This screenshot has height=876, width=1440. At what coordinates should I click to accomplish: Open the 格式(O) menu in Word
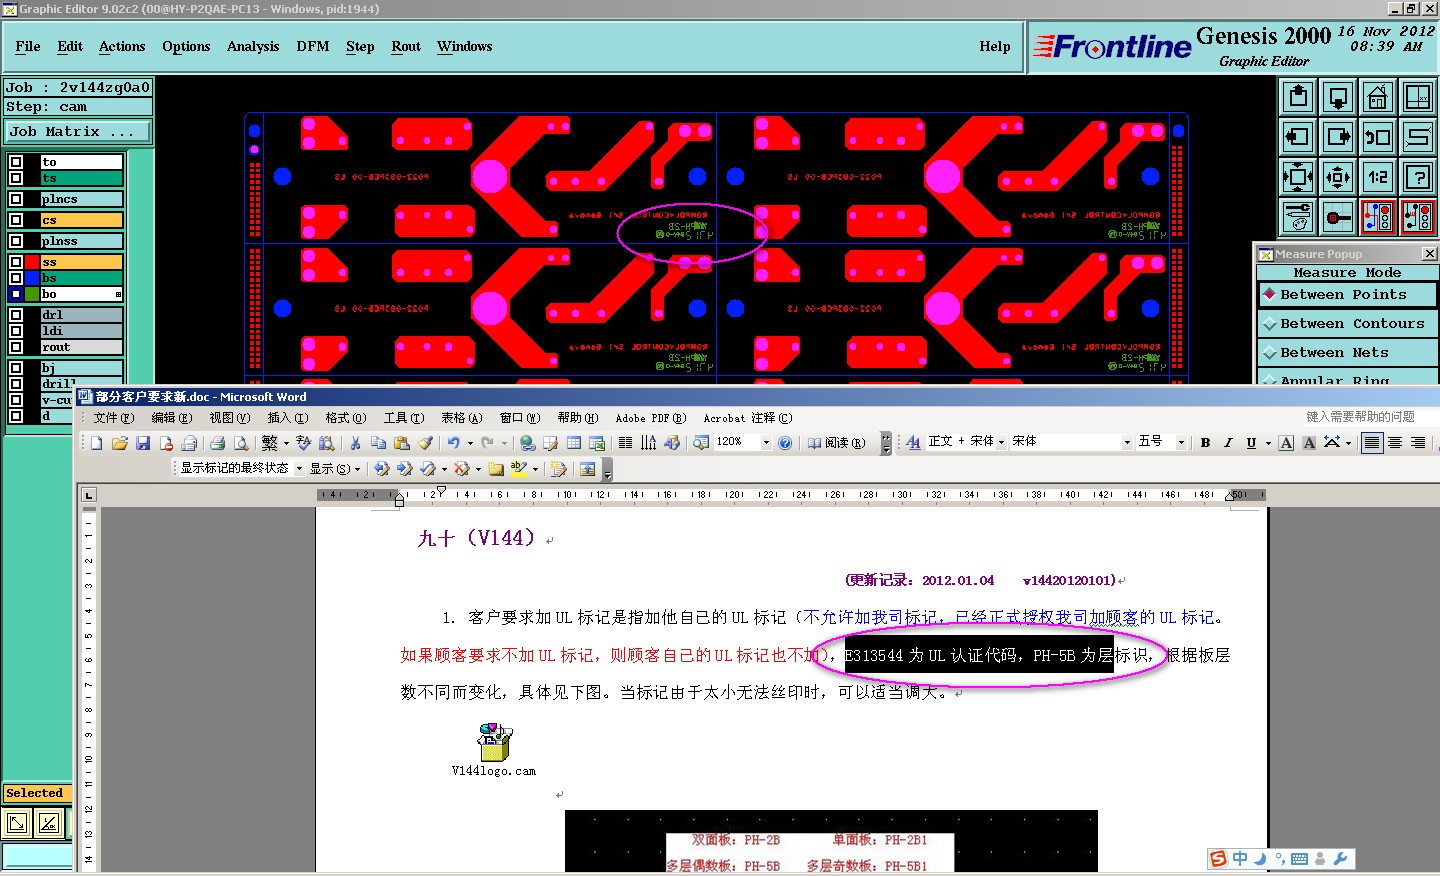tap(346, 418)
